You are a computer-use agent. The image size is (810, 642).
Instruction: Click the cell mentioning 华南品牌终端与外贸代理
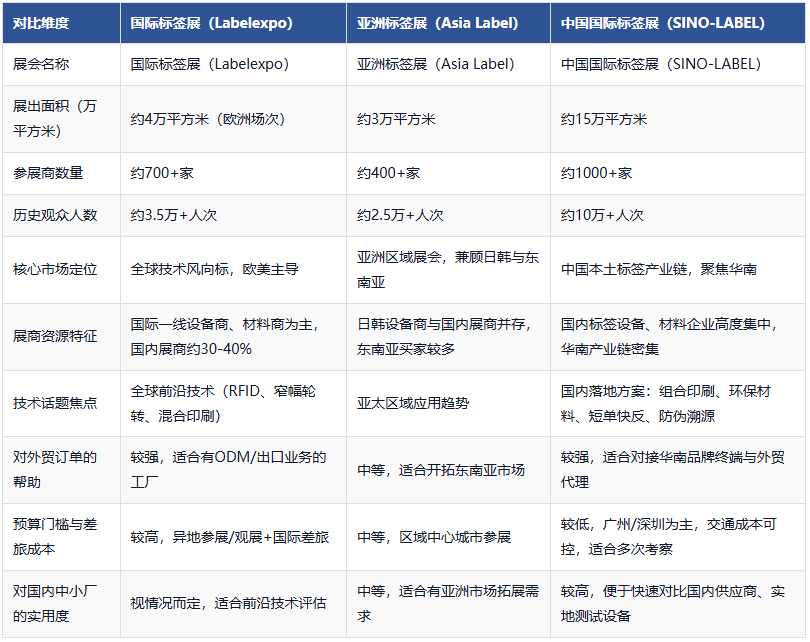(x=678, y=470)
